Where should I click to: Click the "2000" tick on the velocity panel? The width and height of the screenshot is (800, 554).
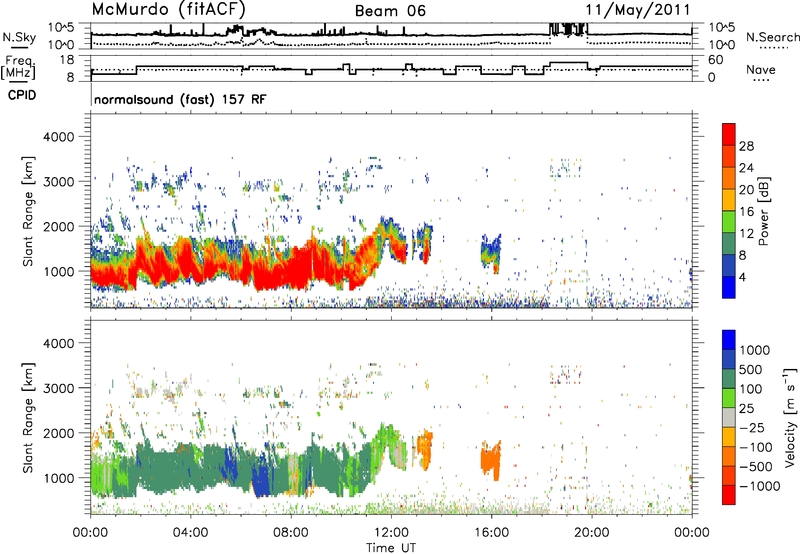(61, 433)
